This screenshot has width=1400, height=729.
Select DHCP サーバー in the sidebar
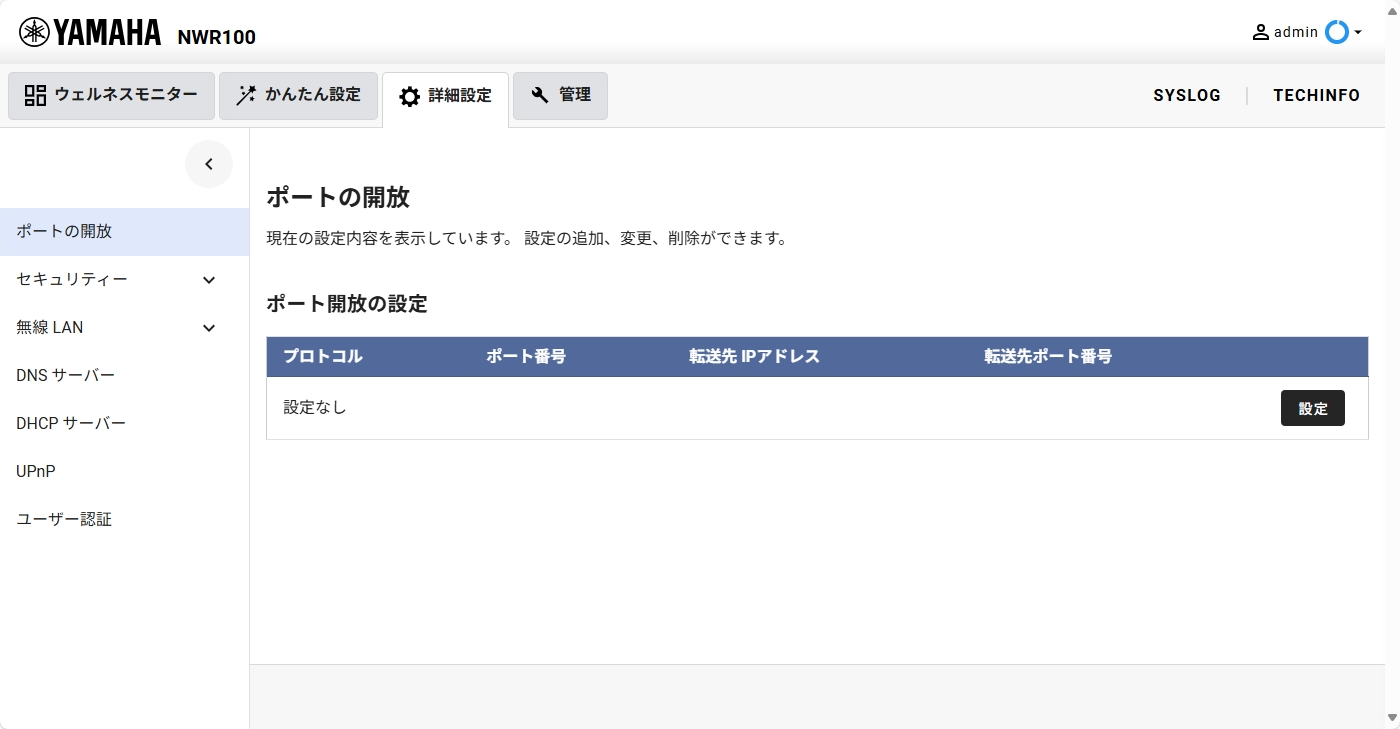click(71, 424)
